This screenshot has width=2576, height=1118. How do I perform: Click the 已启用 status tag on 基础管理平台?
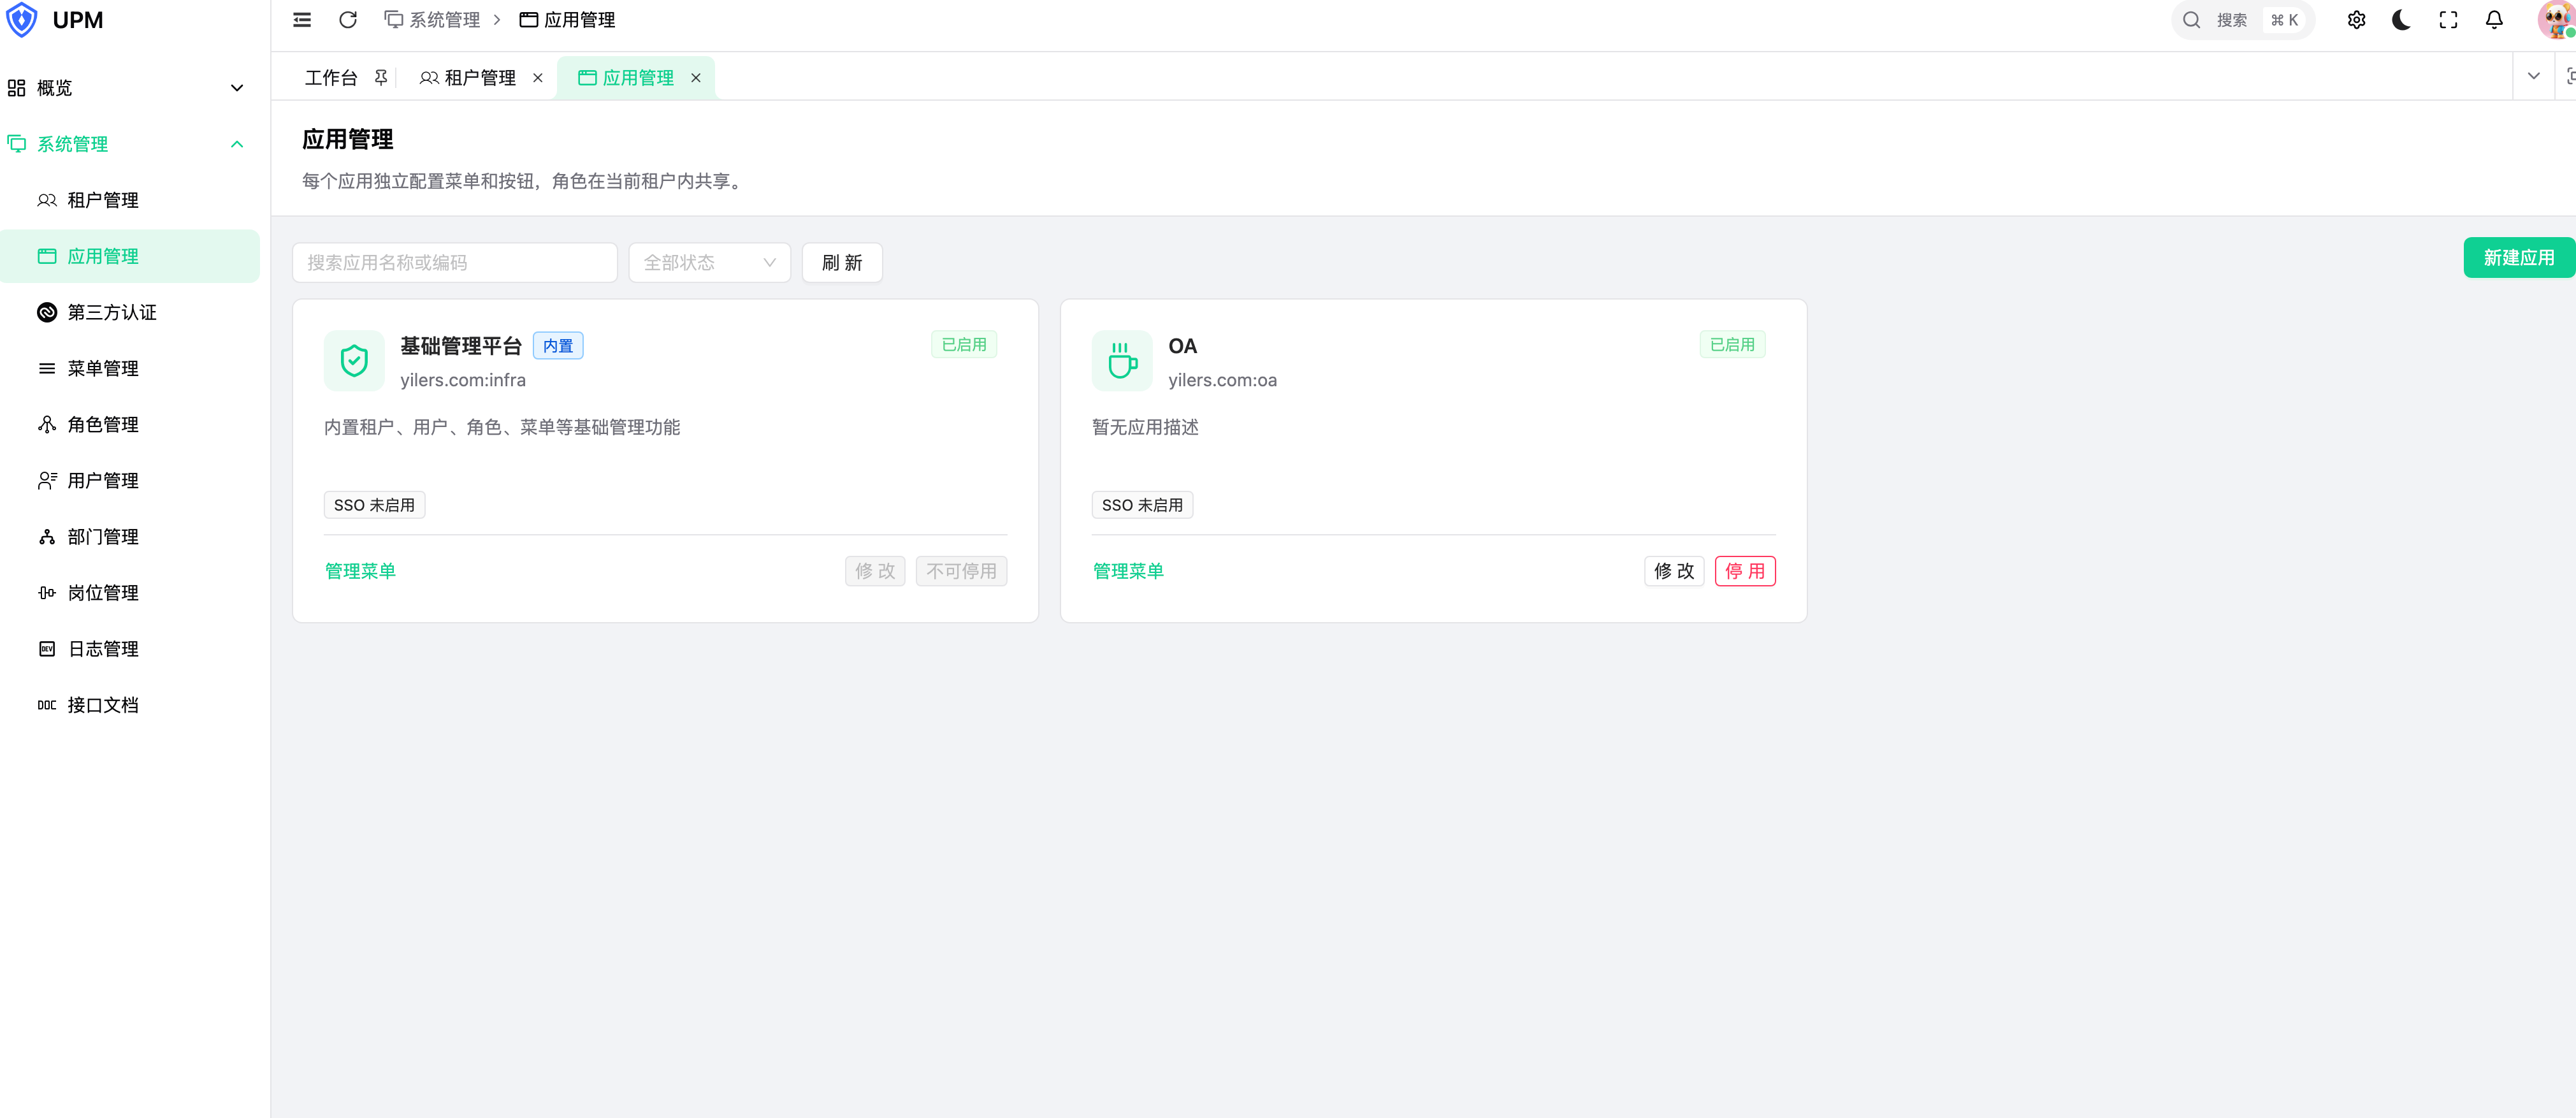pos(964,344)
